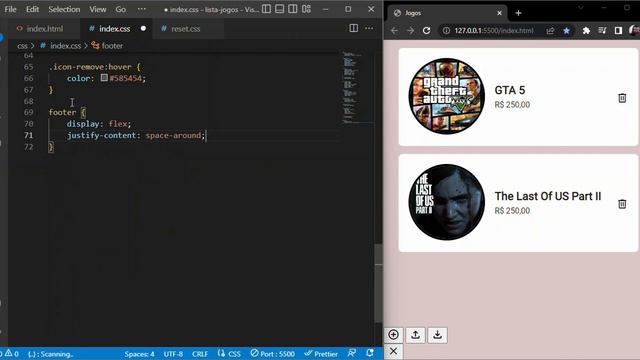Toggle primary side bar layout icon
Image resolution: width=640 pixels, height=360 pixels.
coord(266,9)
